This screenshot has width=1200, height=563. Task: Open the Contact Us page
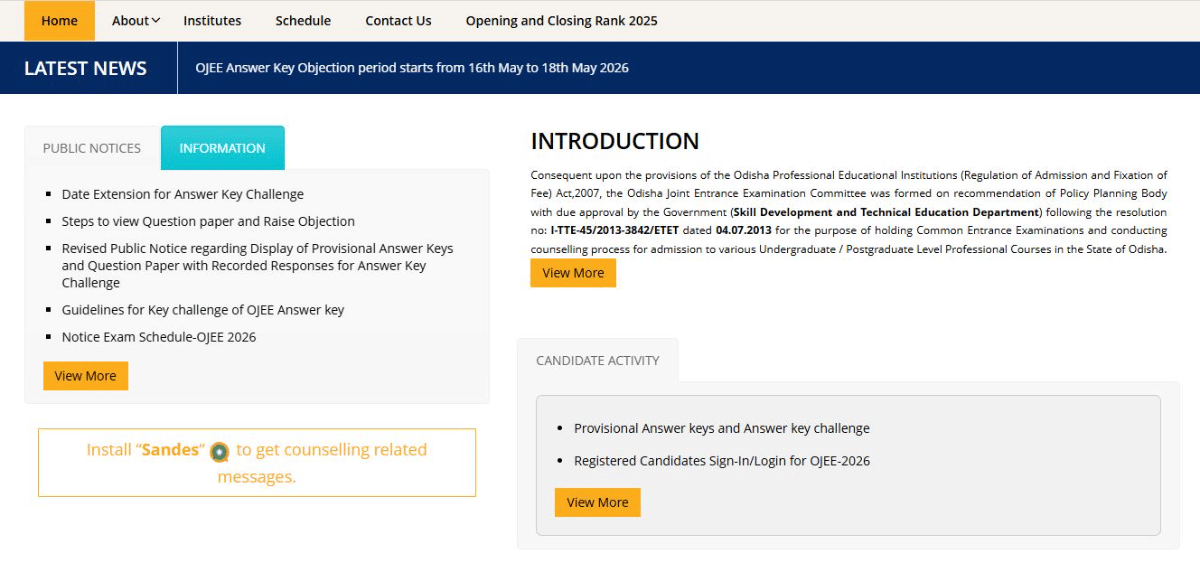coord(398,21)
